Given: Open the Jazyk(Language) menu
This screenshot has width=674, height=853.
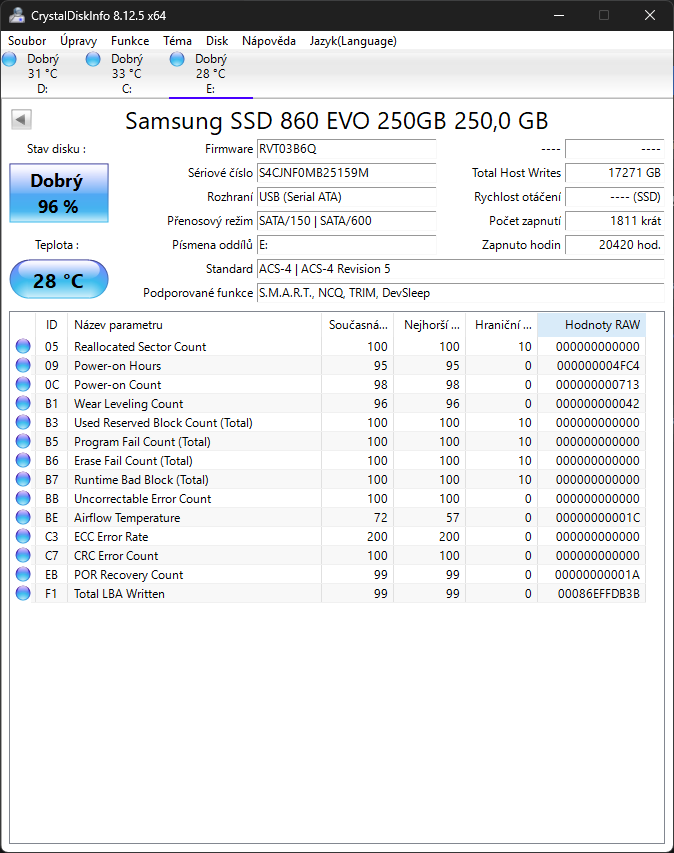Looking at the screenshot, I should click(x=353, y=41).
